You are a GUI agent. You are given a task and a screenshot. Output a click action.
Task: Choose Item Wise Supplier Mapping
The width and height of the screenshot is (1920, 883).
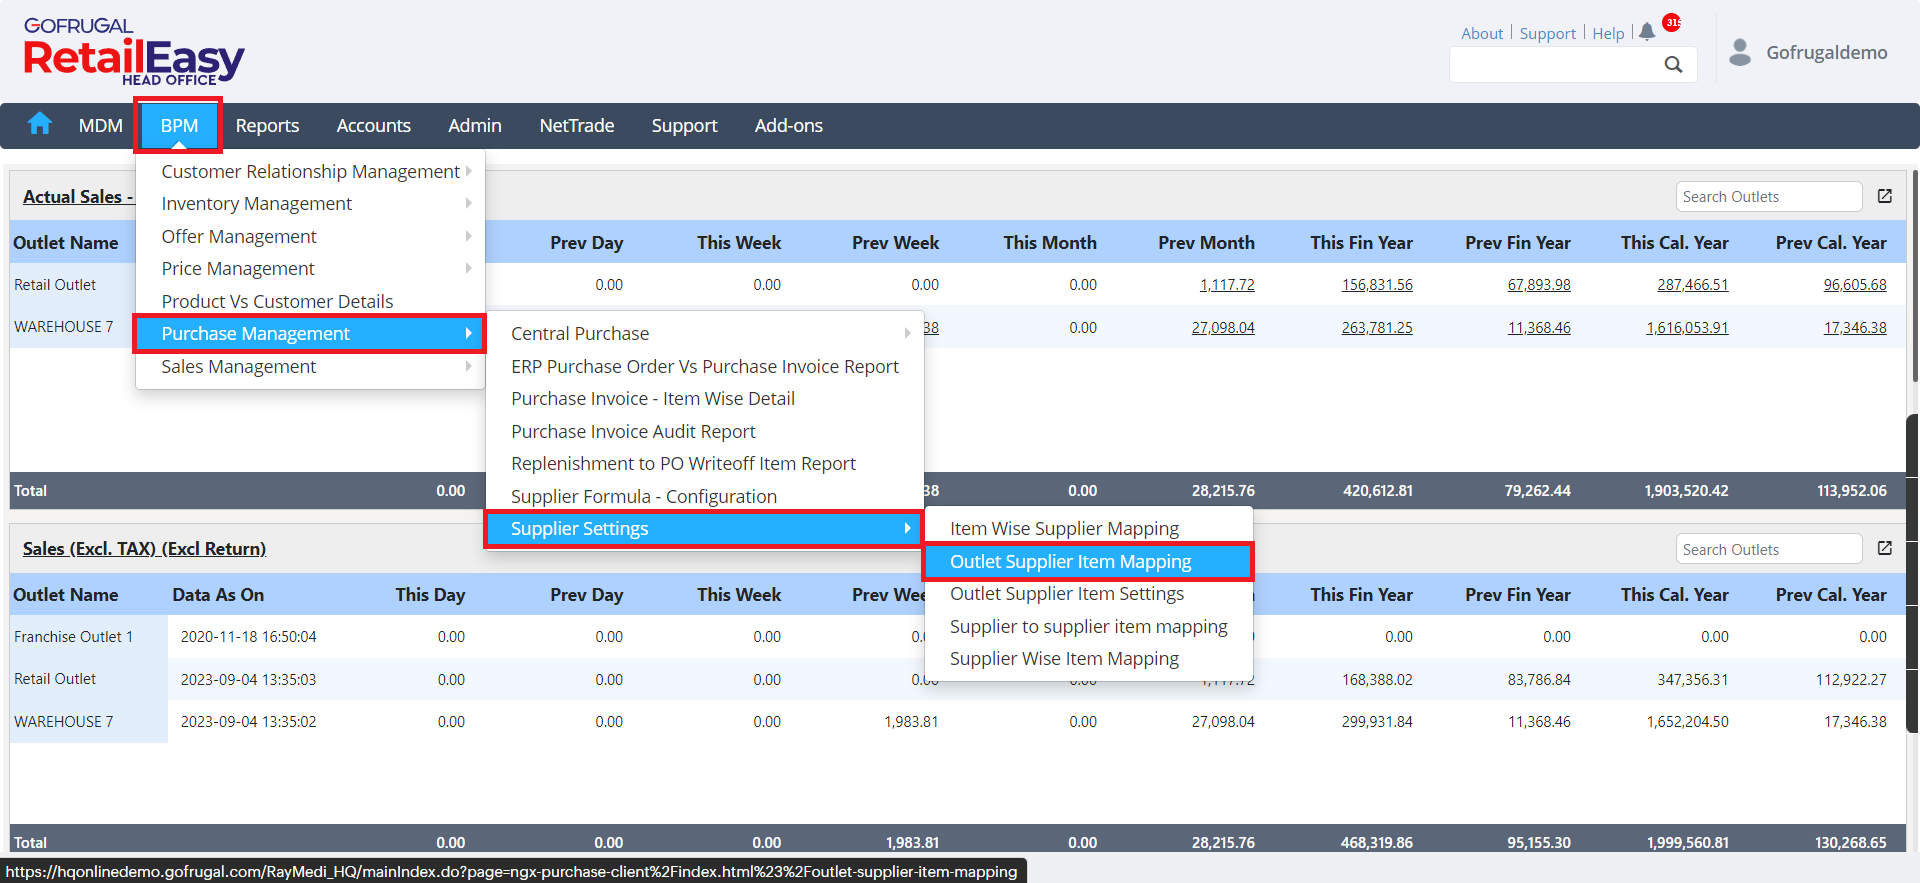[1064, 529]
